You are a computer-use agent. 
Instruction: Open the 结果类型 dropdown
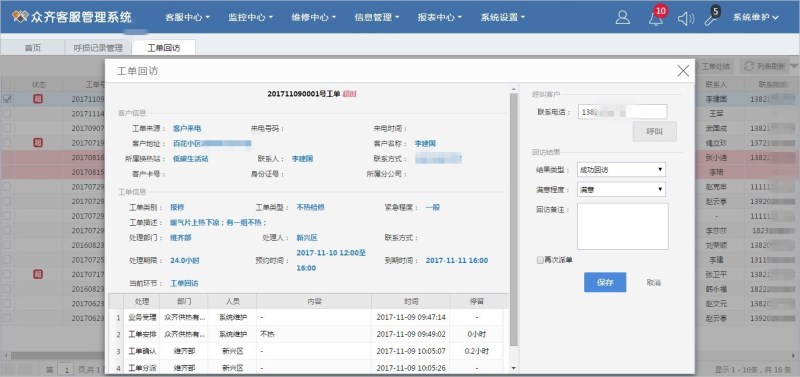pos(621,169)
